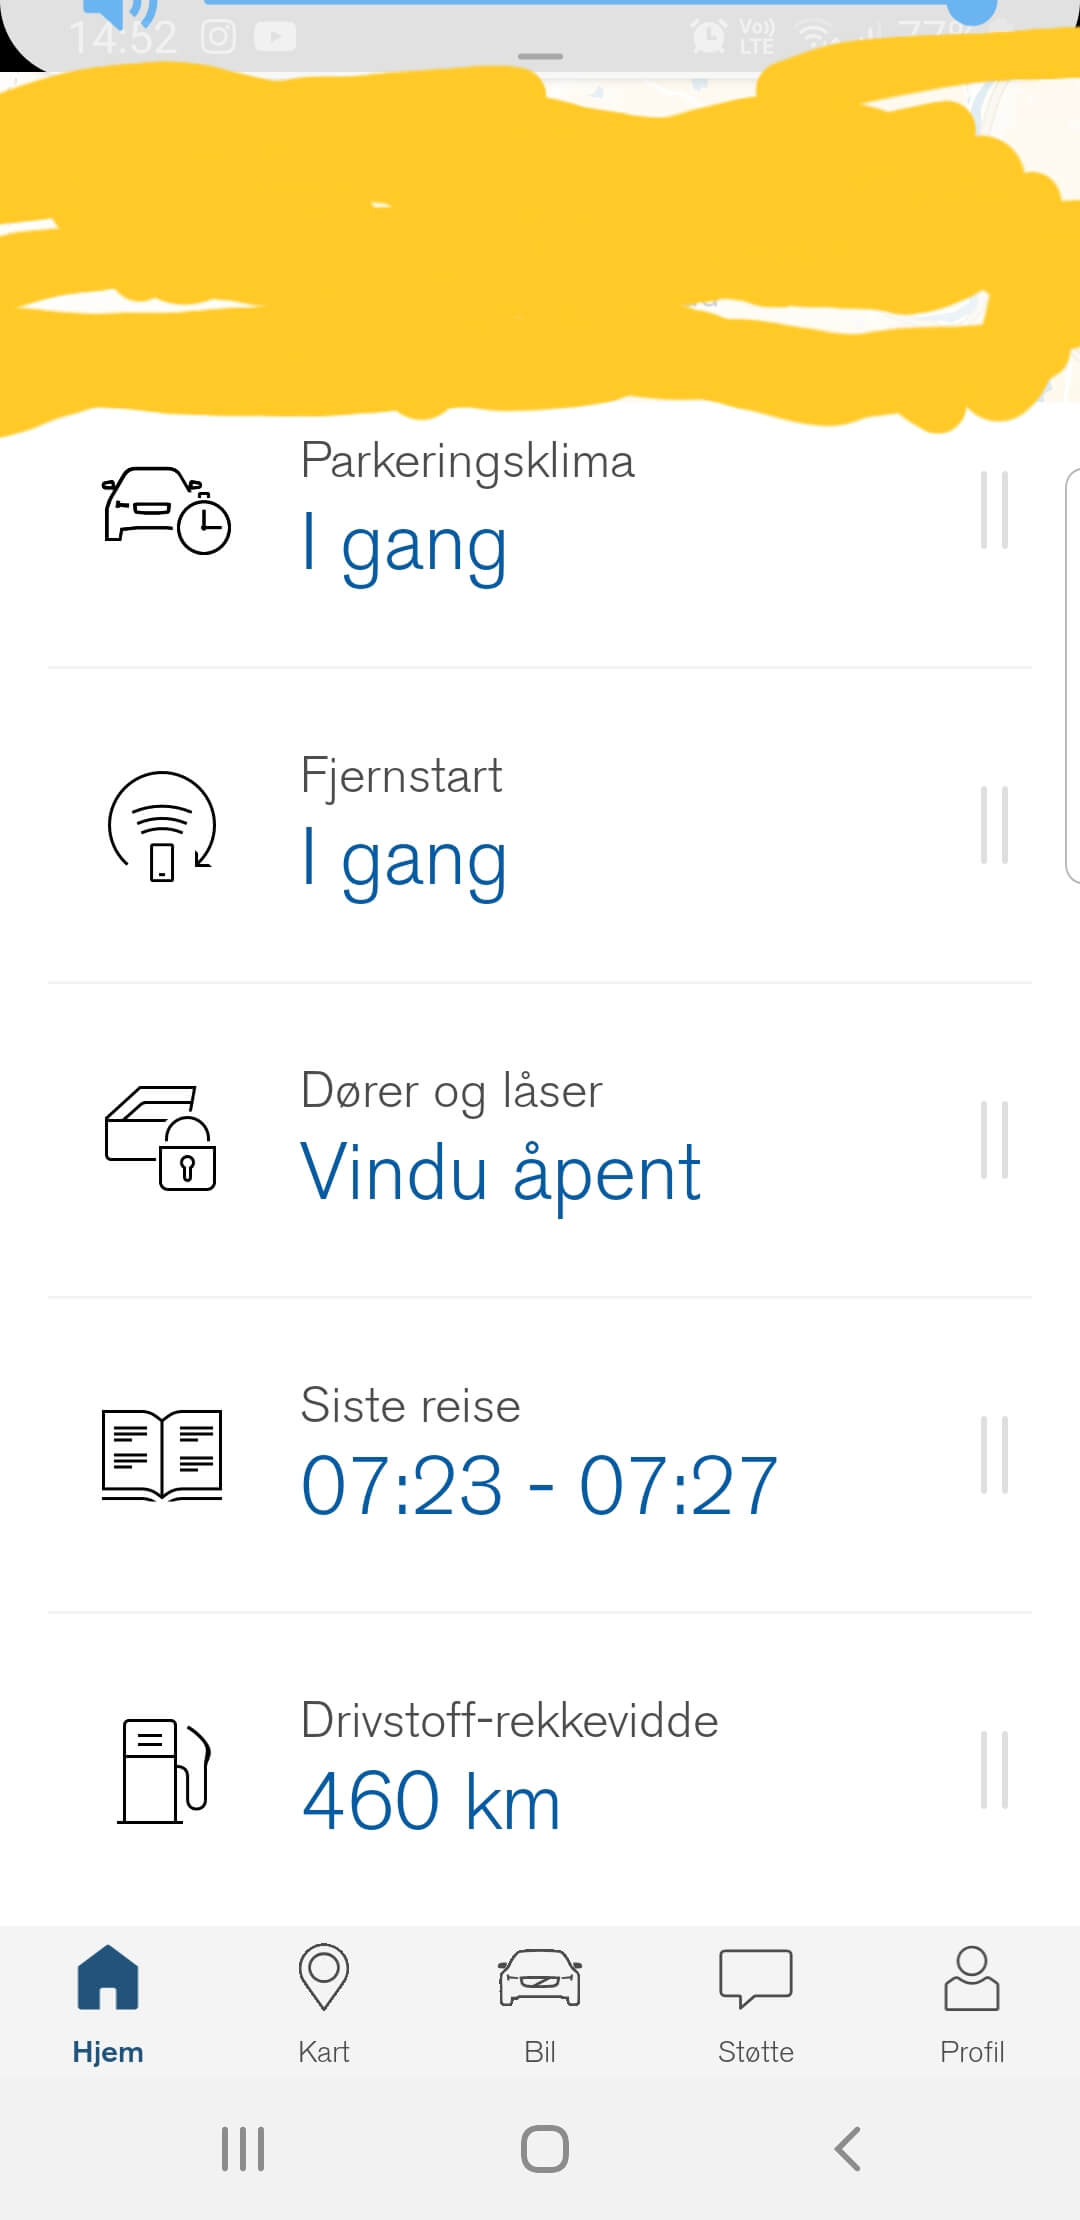Tap the Parkeringsklima car-with-clock icon

[x=167, y=510]
